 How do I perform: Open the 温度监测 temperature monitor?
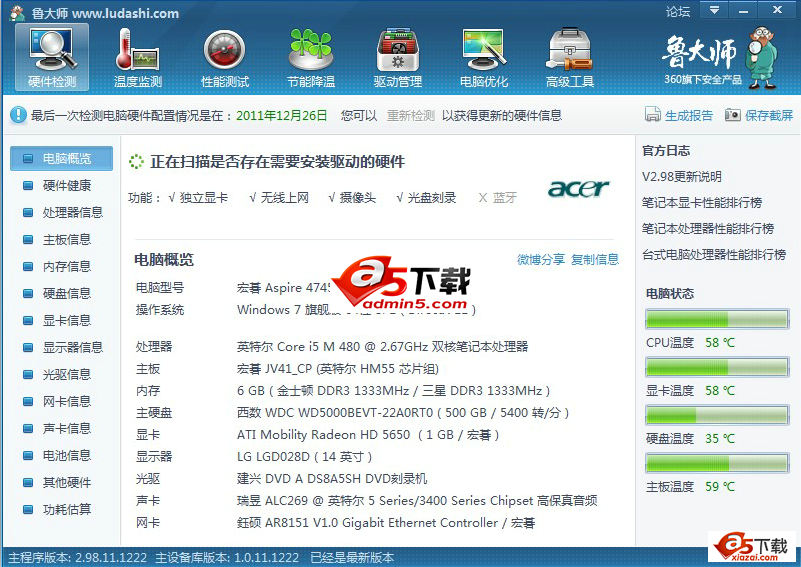tap(137, 57)
